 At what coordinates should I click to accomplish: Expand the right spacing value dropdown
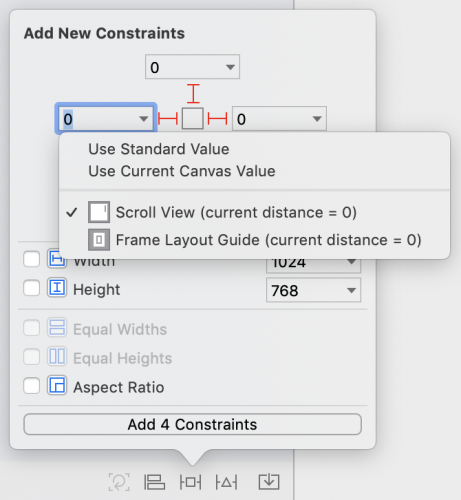pos(317,119)
